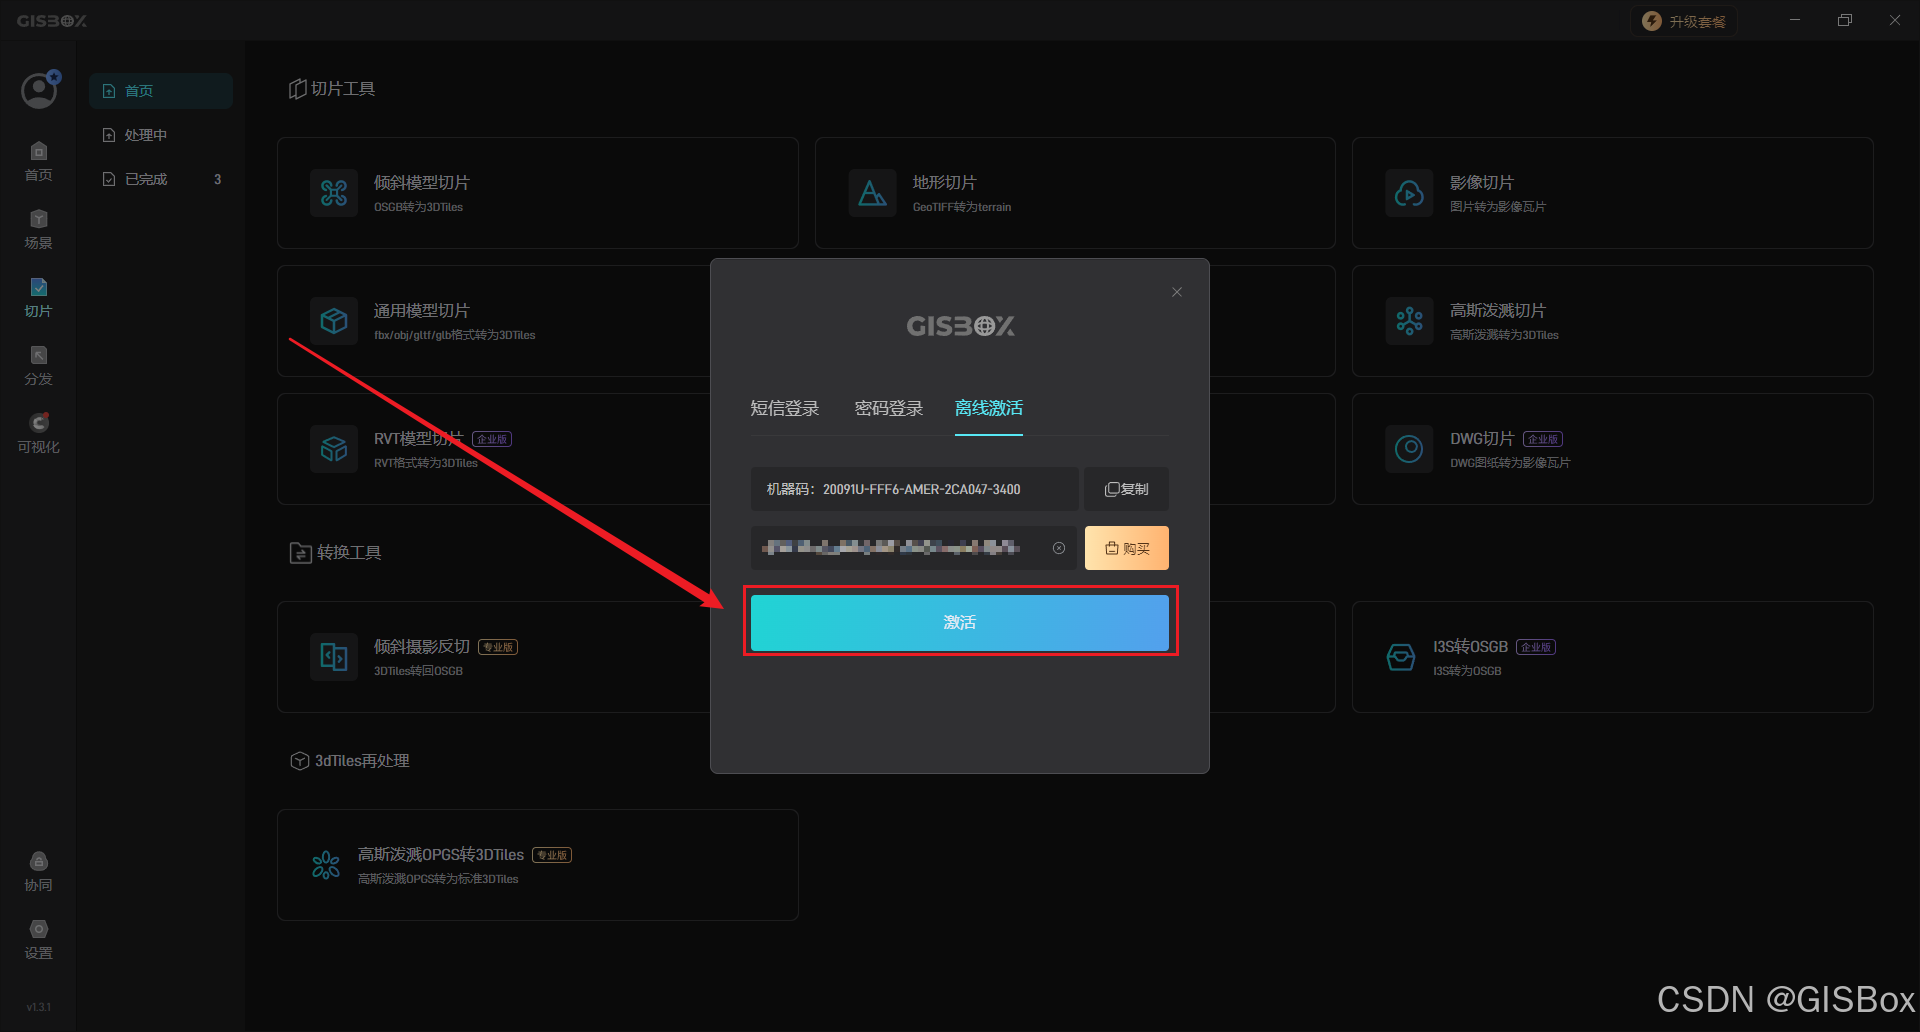Screen dimensions: 1920x1032
Task: Switch to 密码登录 tab
Action: tap(889, 408)
